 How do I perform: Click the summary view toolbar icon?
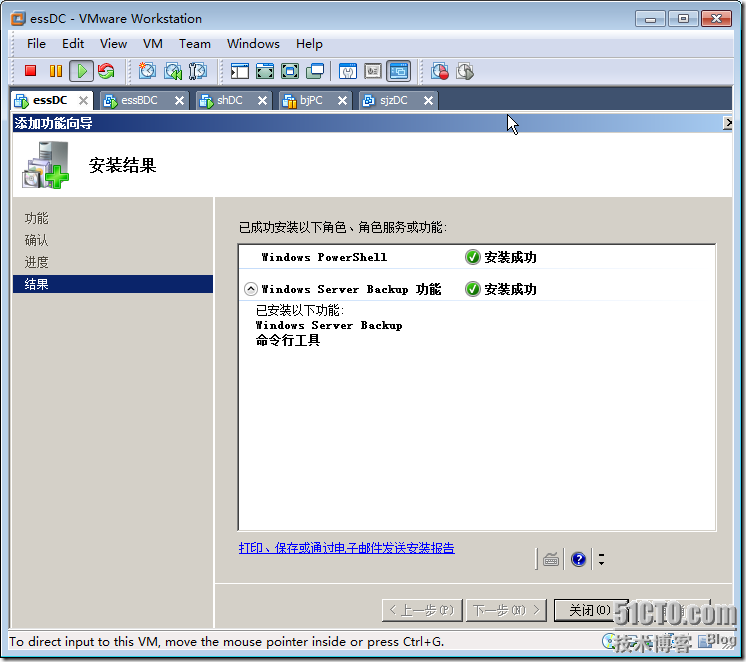(x=348, y=71)
